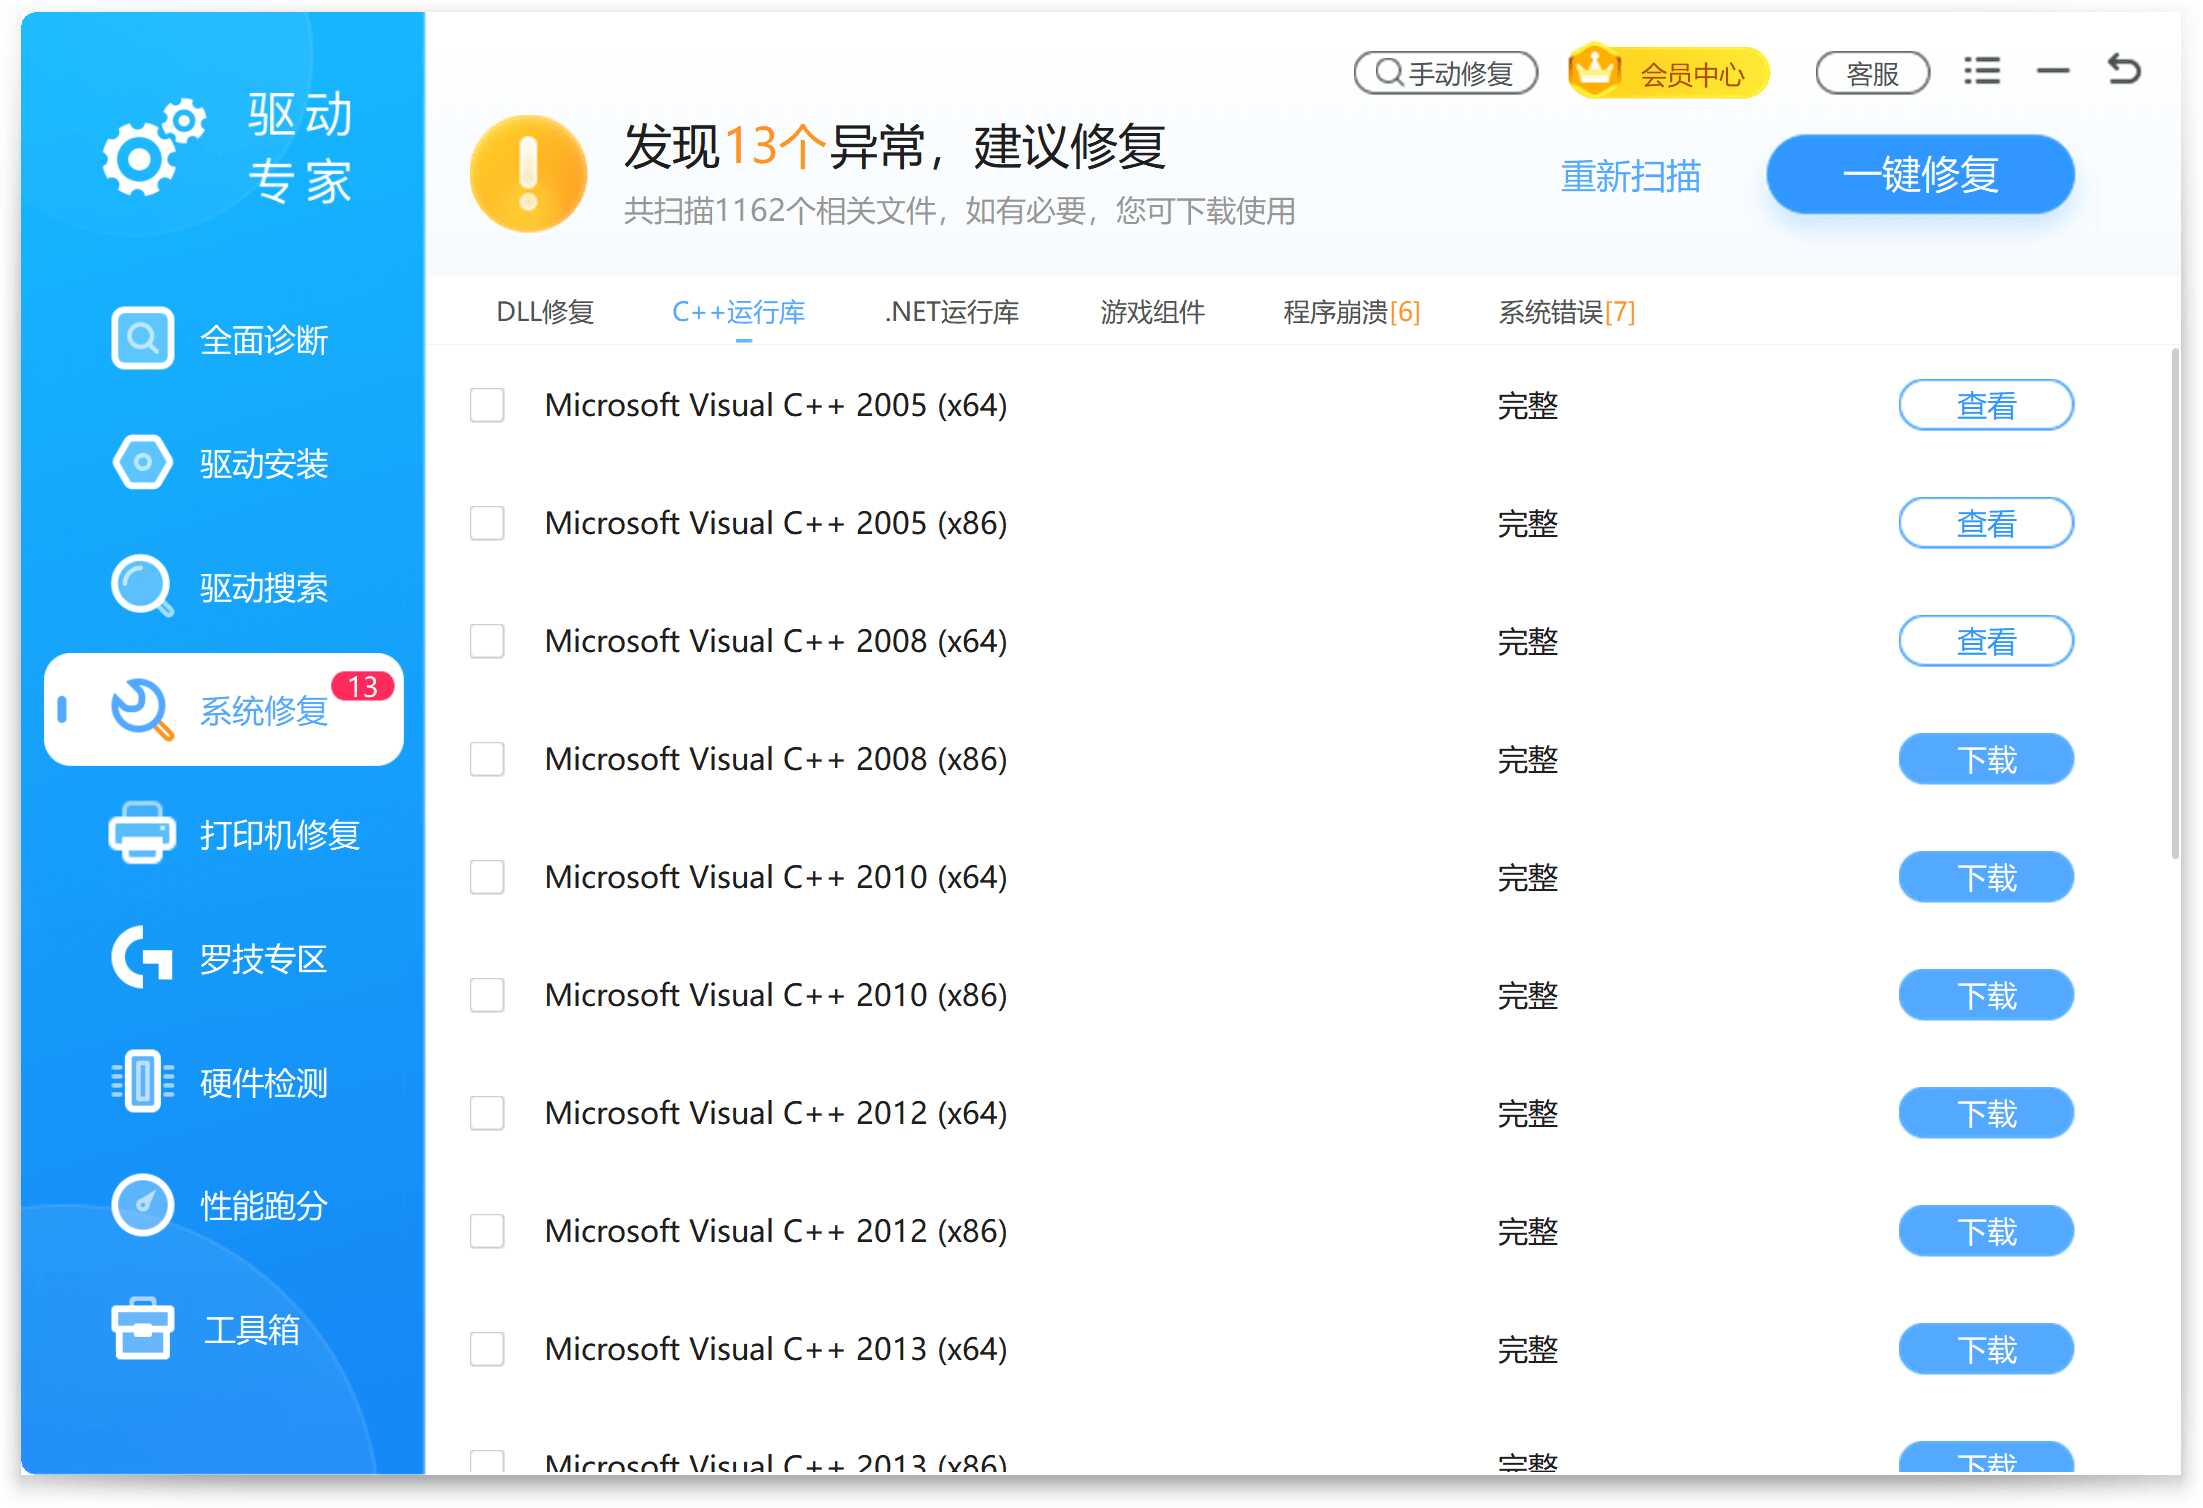Check Microsoft Visual C++ 2005 (x86) checkbox
The image size is (2203, 1508).
click(487, 523)
